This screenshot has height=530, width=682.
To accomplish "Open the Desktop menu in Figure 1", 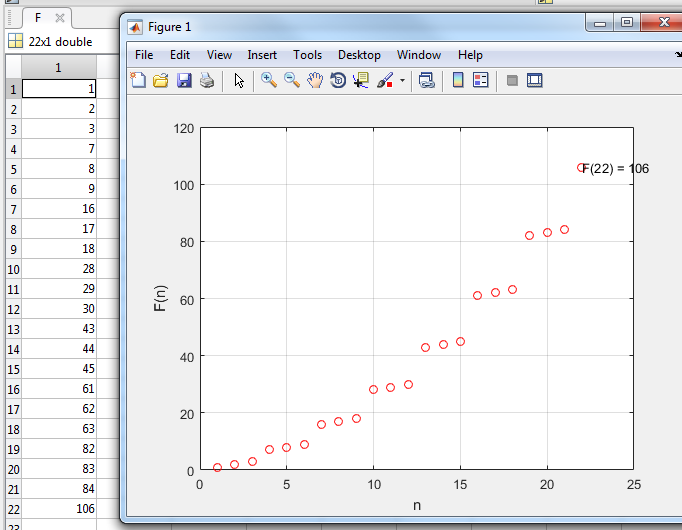I will coord(359,55).
